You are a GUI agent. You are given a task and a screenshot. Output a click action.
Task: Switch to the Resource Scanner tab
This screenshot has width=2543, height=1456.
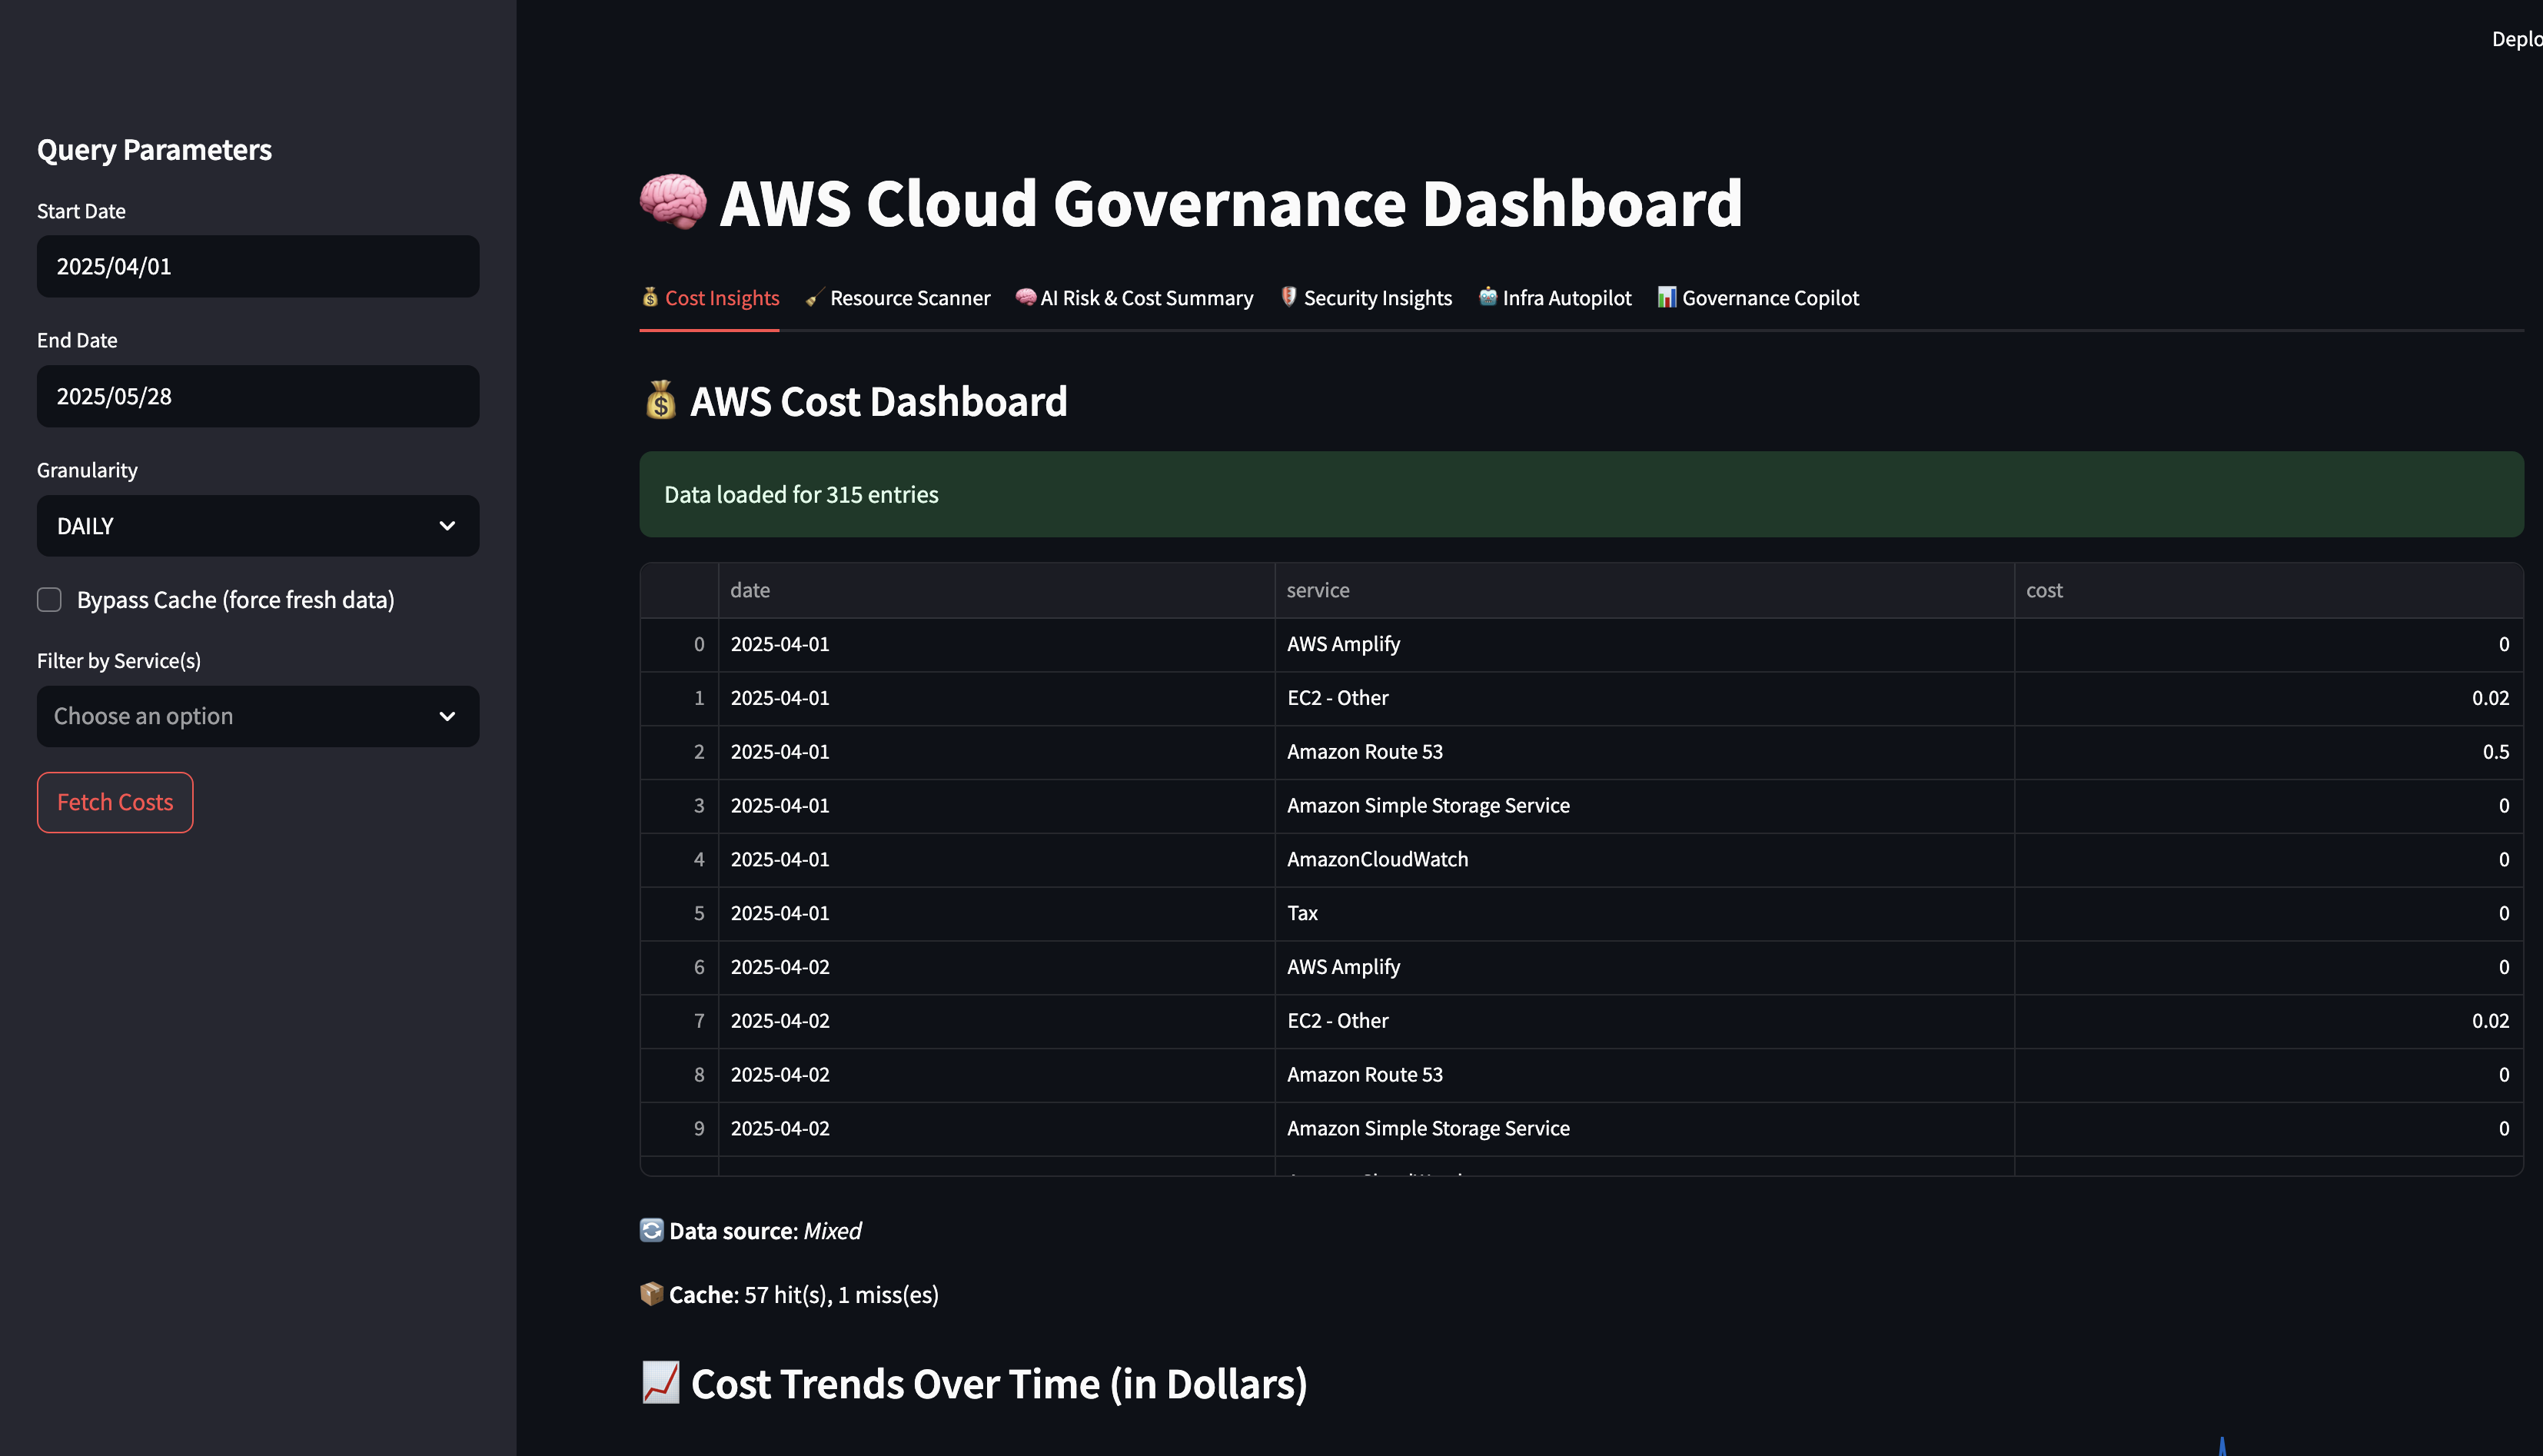(909, 298)
